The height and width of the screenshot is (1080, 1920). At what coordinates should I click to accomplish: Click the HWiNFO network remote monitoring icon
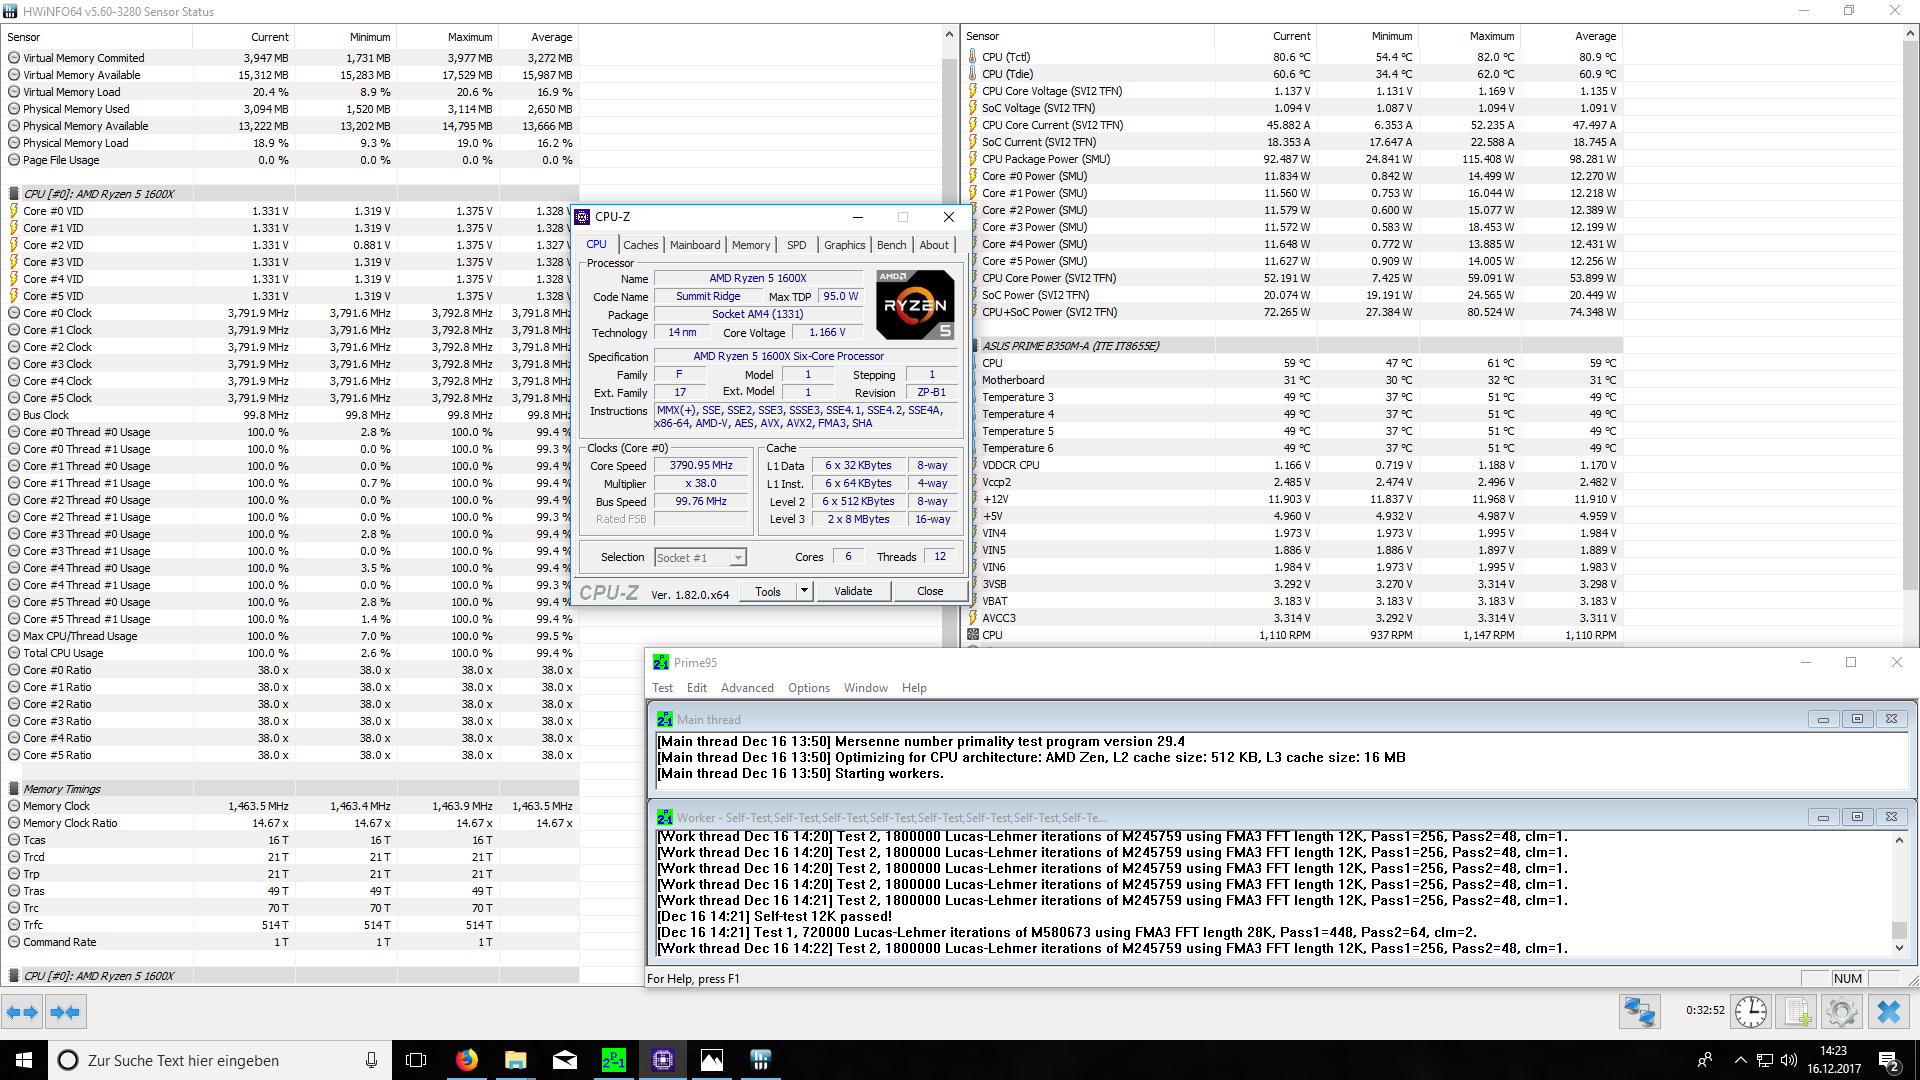(x=1639, y=1012)
